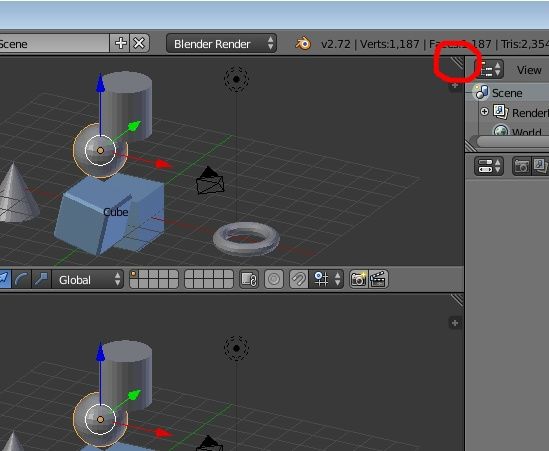
Task: Click OpenGL render image camera icon
Action: tap(359, 279)
